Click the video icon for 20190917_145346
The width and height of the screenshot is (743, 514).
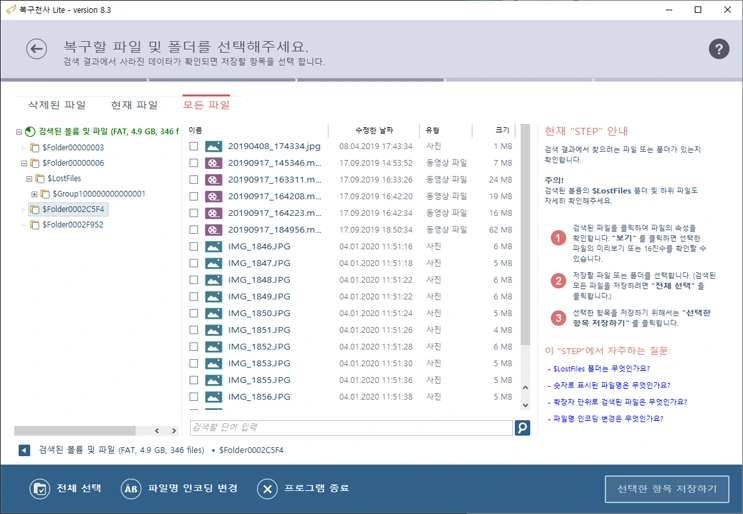[214, 163]
